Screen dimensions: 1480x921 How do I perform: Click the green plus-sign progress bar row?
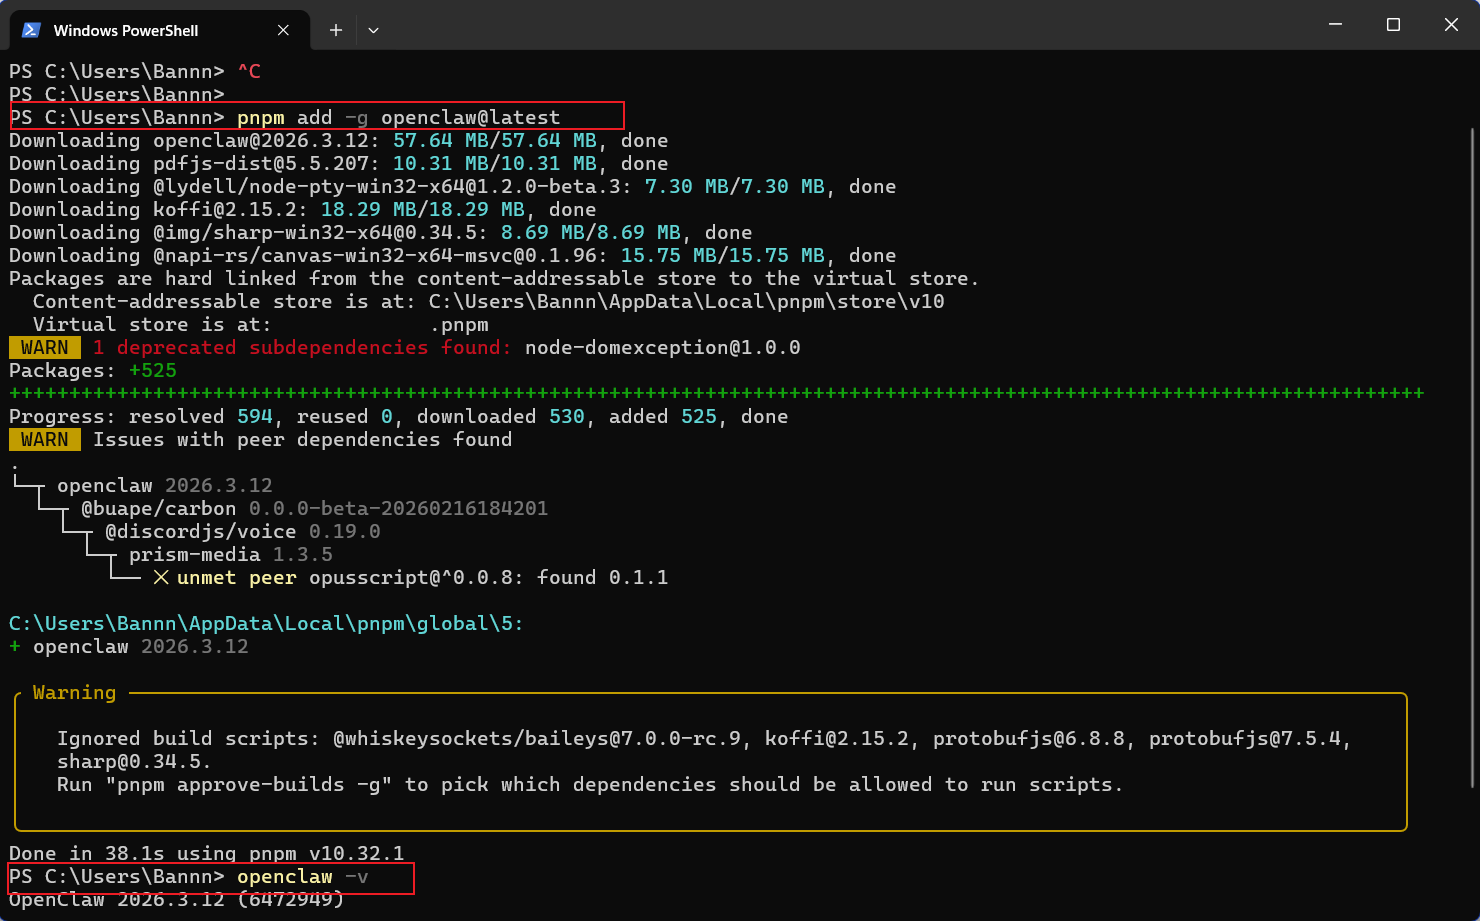point(716,393)
